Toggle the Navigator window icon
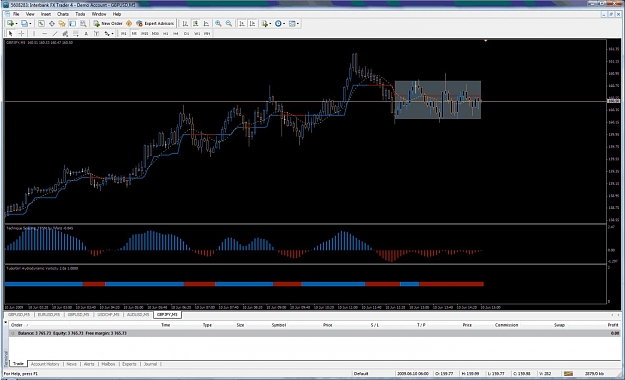This screenshot has height=380, width=625. pyautogui.click(x=62, y=24)
